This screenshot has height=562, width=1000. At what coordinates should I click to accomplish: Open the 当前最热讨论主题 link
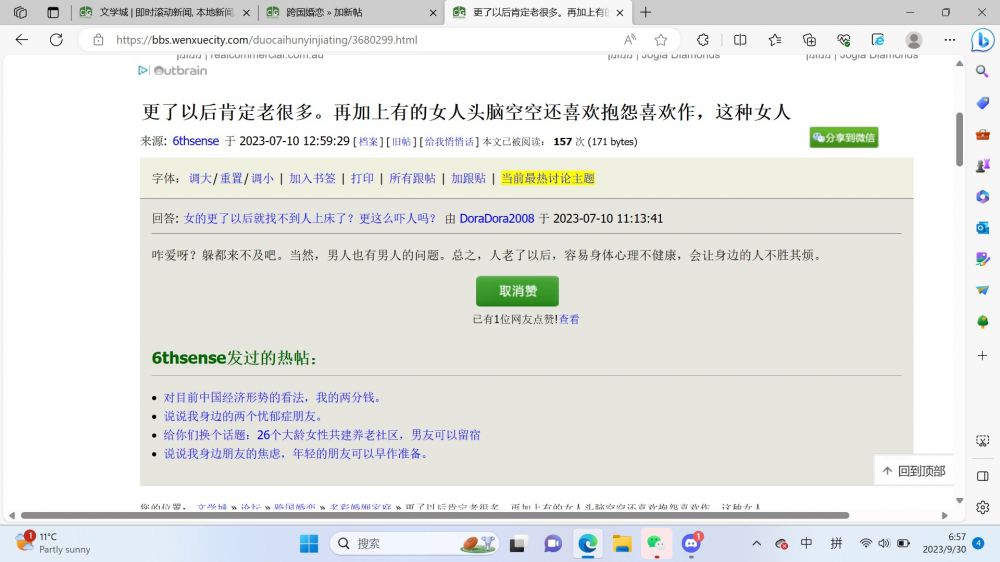pyautogui.click(x=548, y=178)
